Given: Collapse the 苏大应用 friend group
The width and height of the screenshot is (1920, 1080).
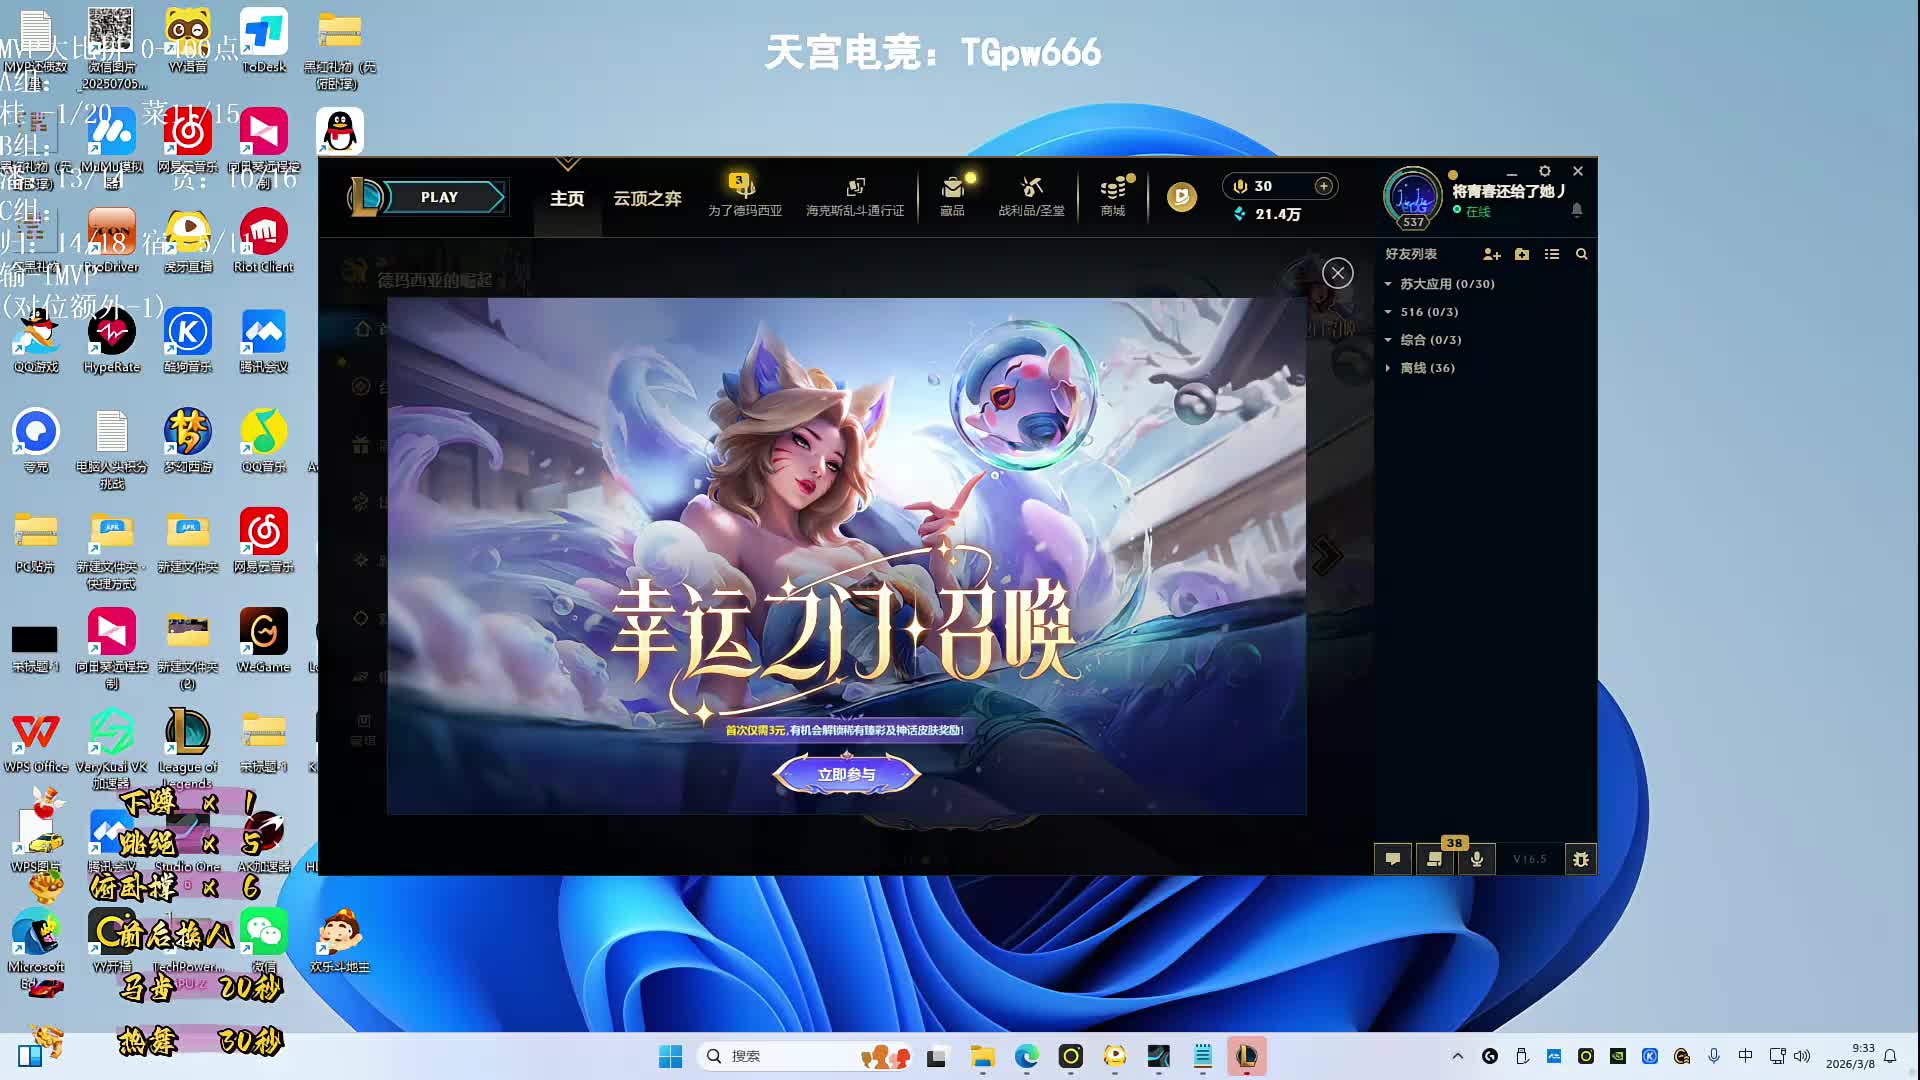Looking at the screenshot, I should [x=1388, y=284].
